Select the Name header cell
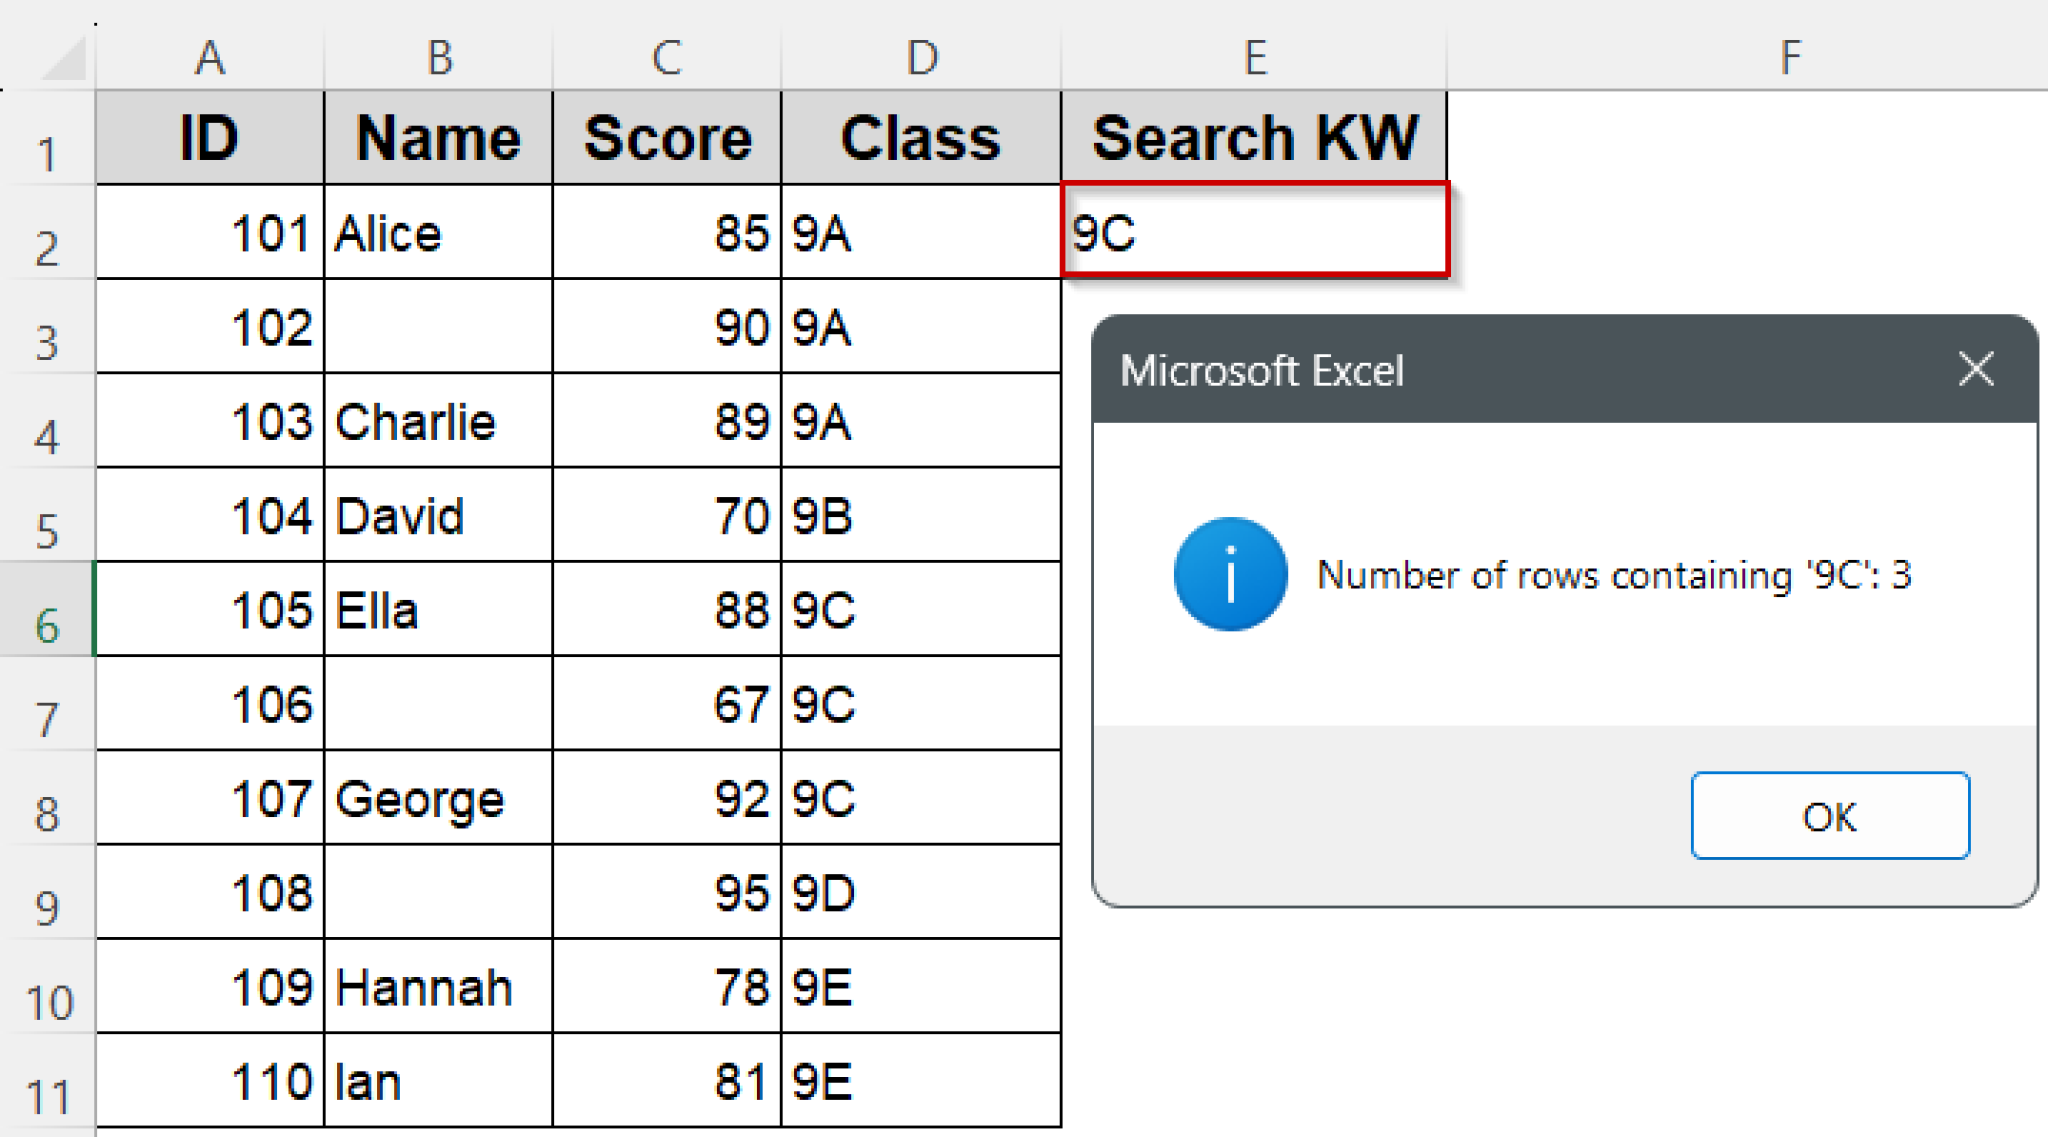 coord(437,137)
